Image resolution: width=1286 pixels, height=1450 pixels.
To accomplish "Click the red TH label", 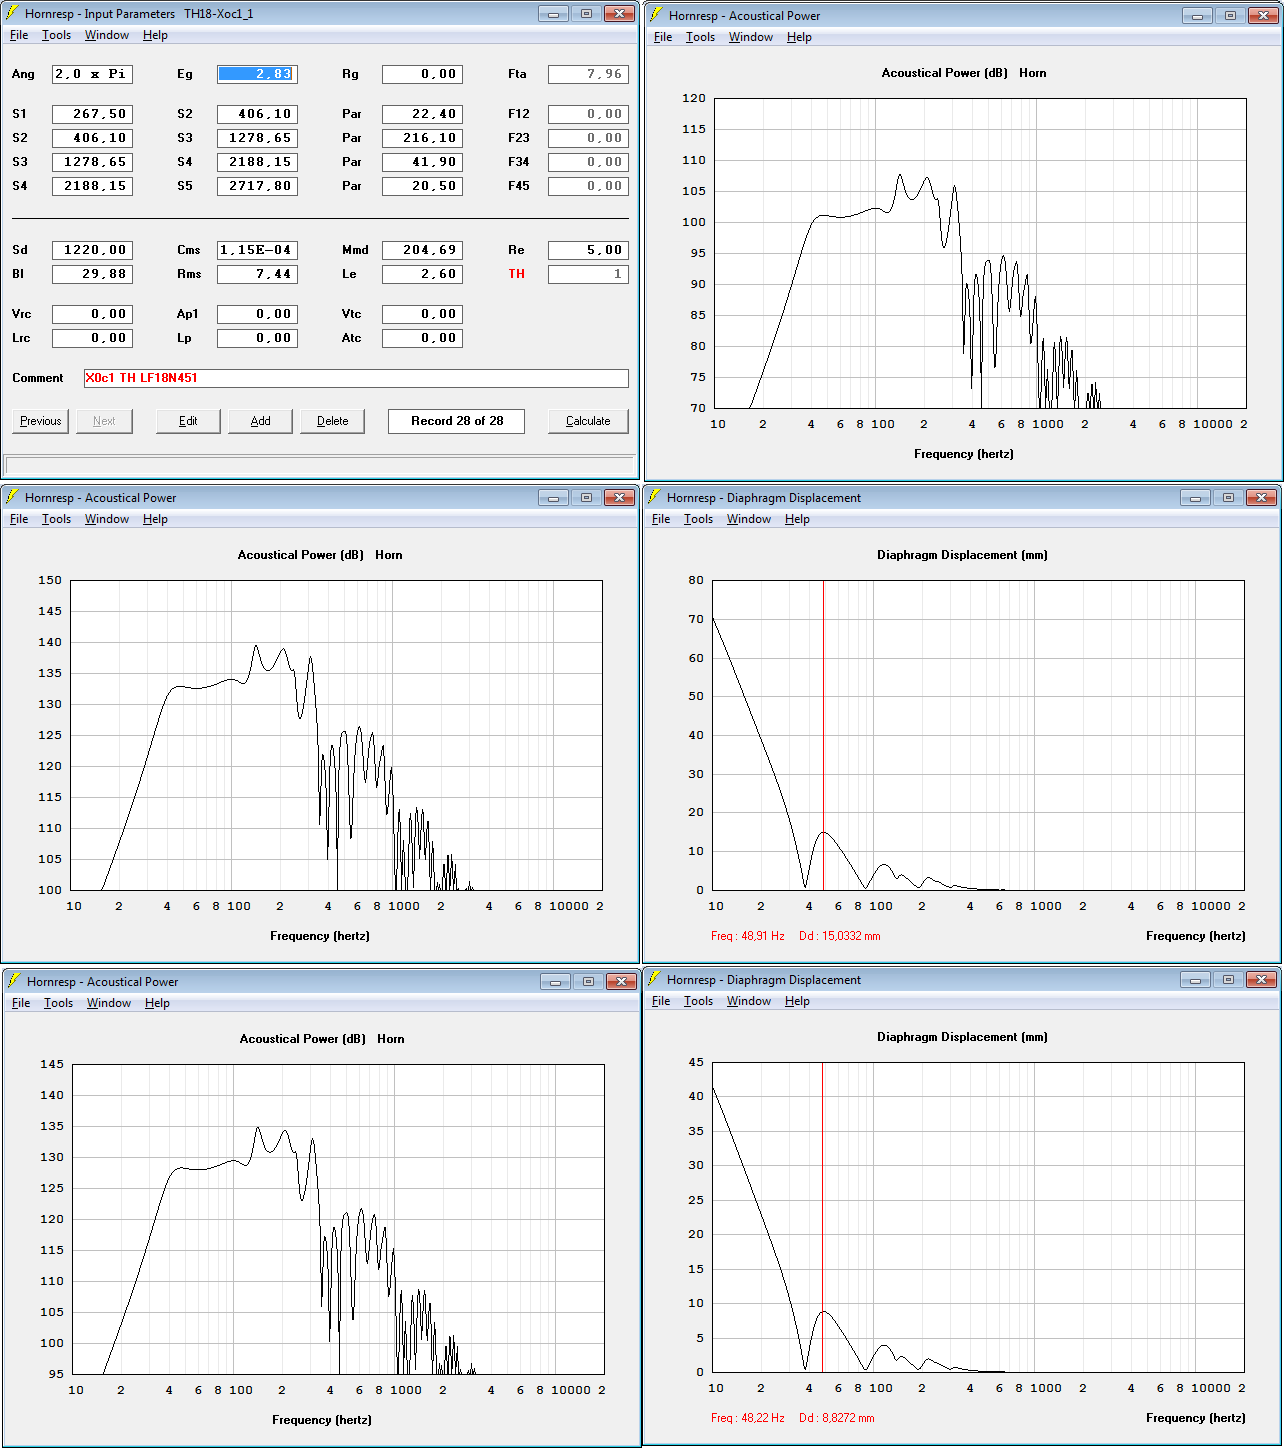I will (516, 274).
